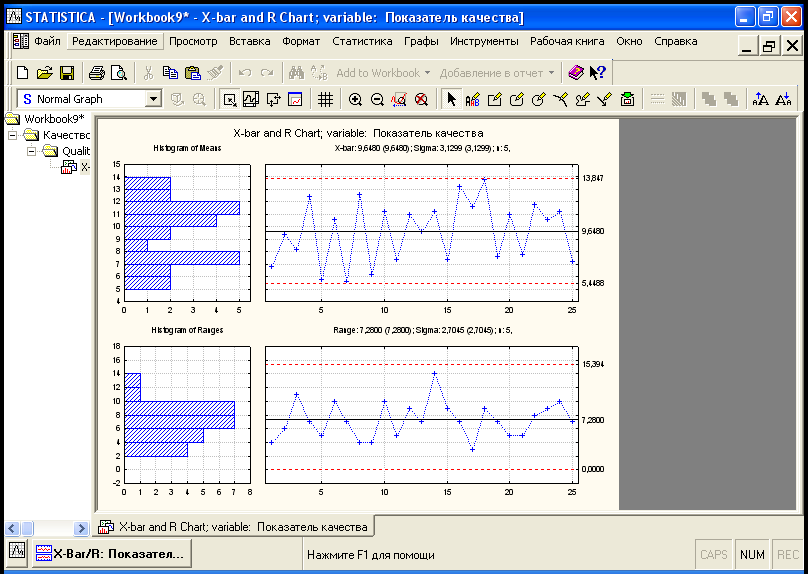808x574 pixels.
Task: Open the Графы menu
Action: point(421,41)
